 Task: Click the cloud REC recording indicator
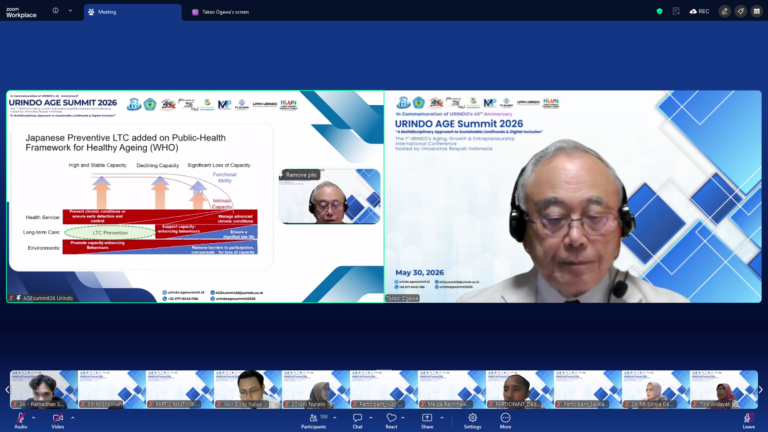point(699,11)
